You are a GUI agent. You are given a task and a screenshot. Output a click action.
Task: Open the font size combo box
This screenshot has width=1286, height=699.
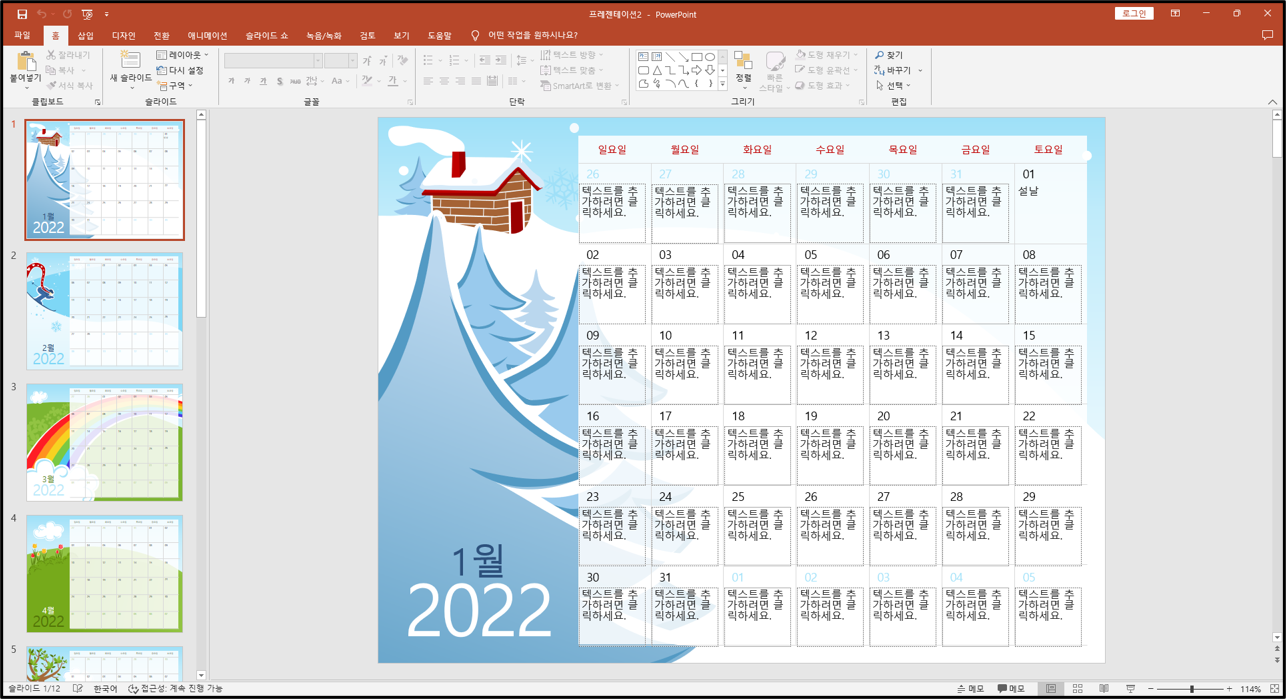point(341,61)
